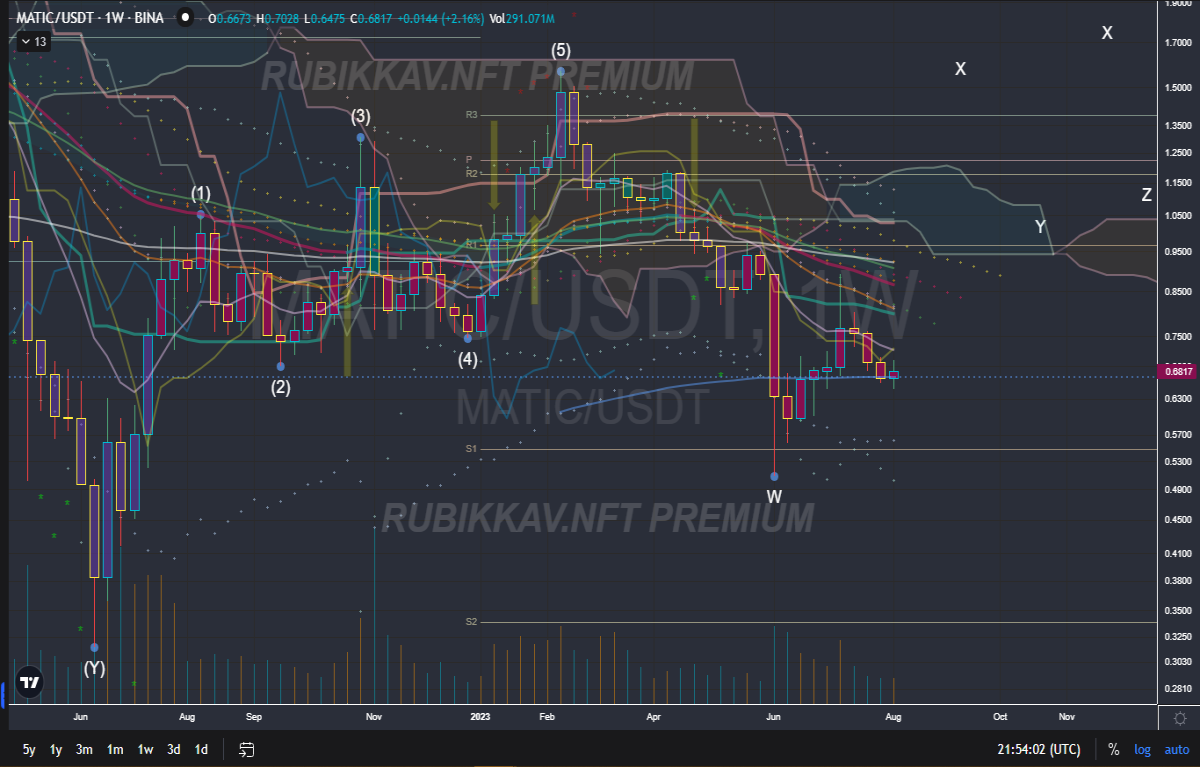Select the 1w range button
Viewport: 1200px width, 767px height.
point(145,749)
